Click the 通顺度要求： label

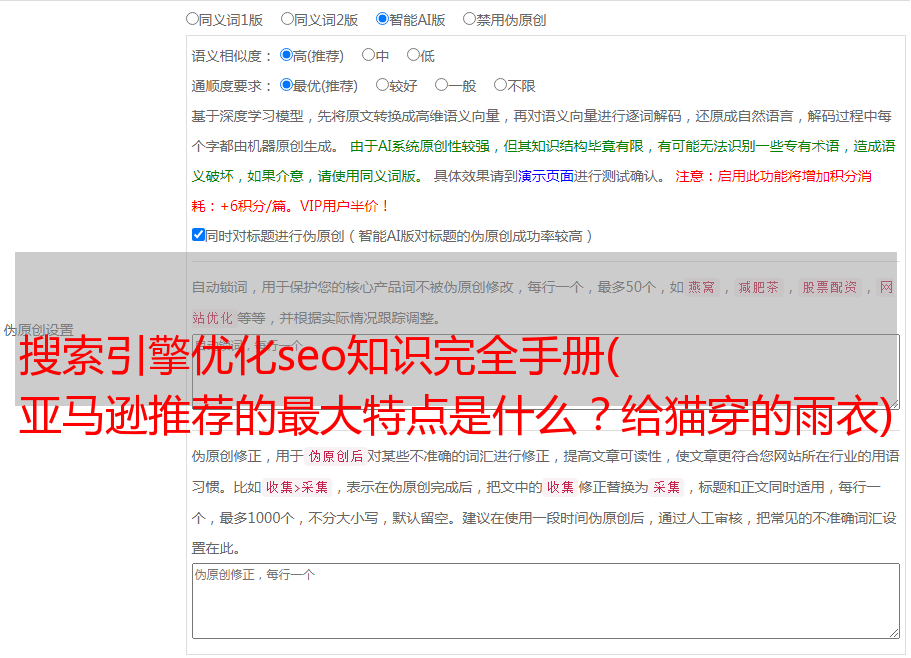pyautogui.click(x=232, y=86)
